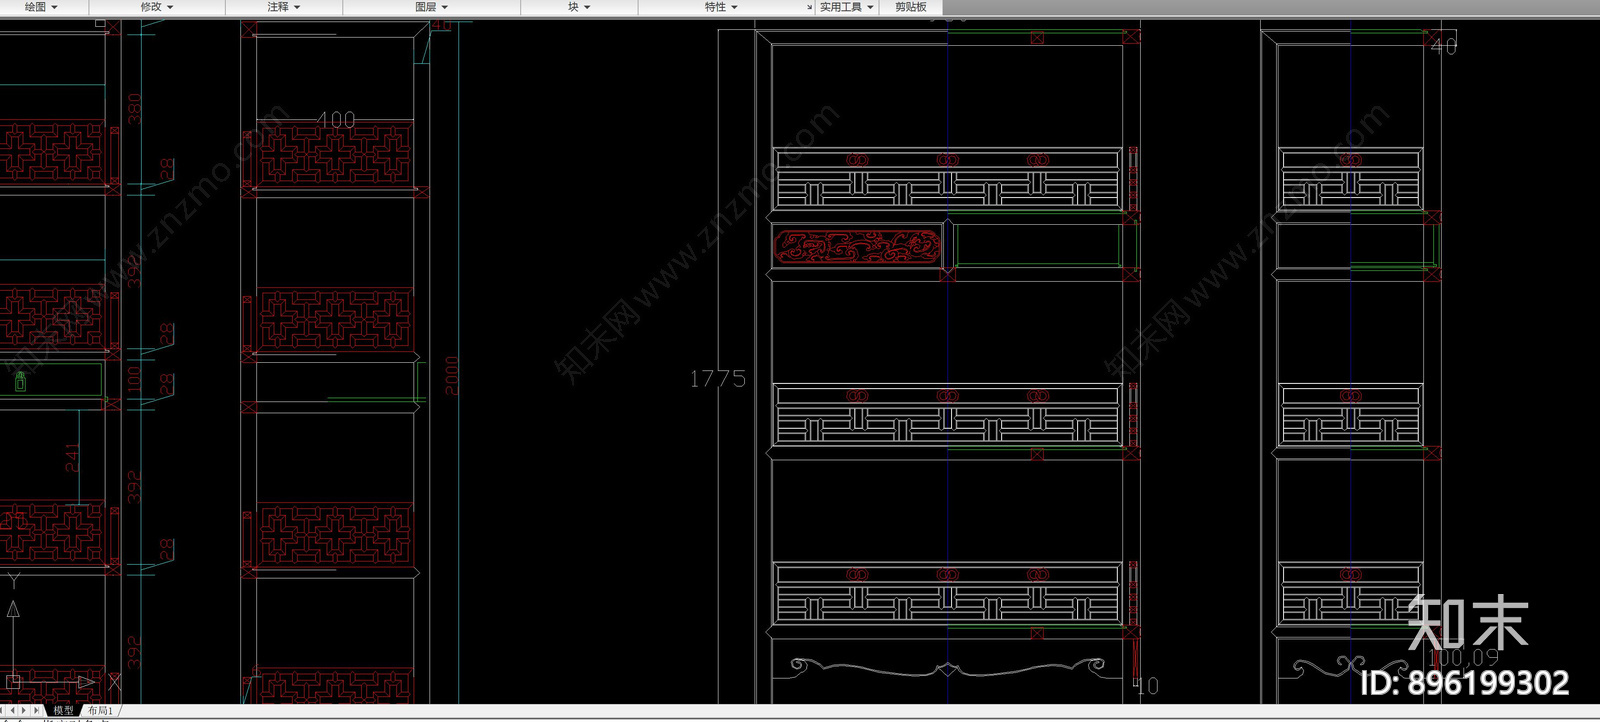Expand the 修改 ribbon panel
1600x722 pixels.
(x=157, y=7)
